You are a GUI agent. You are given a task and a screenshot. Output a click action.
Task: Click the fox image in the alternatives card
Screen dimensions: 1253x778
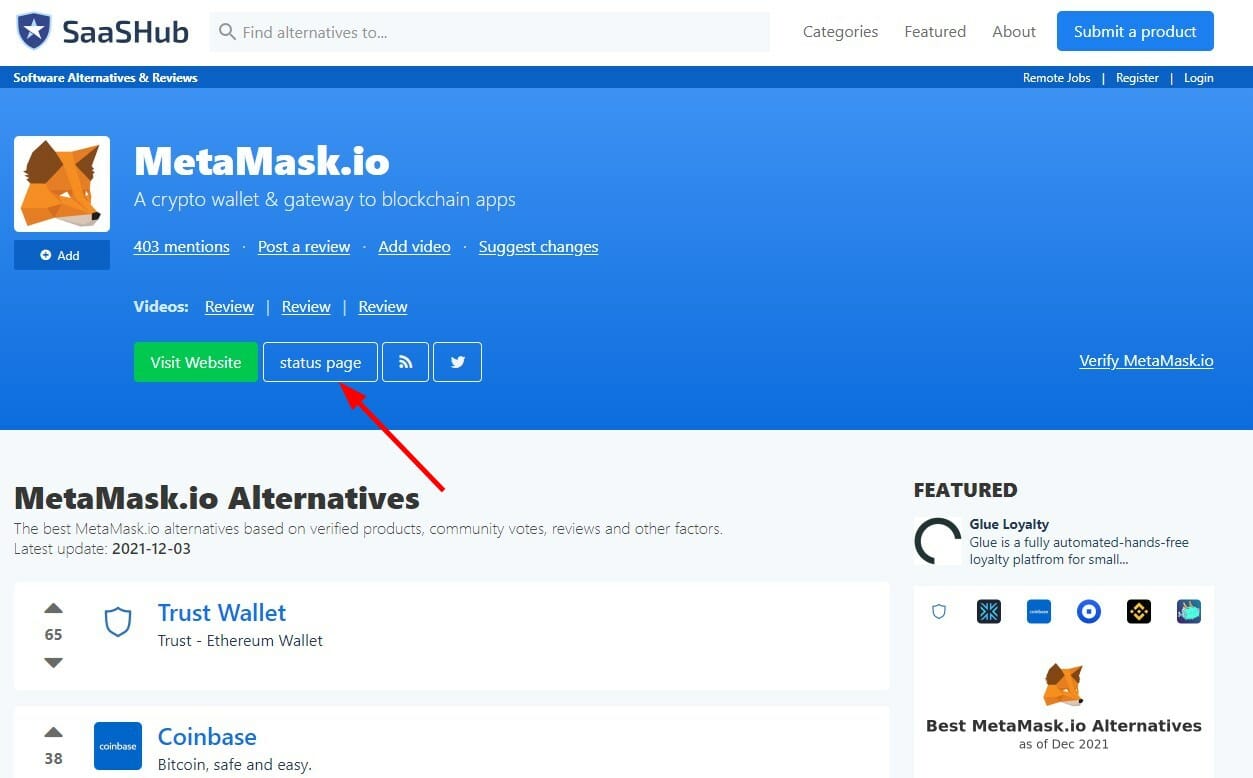(x=1063, y=685)
